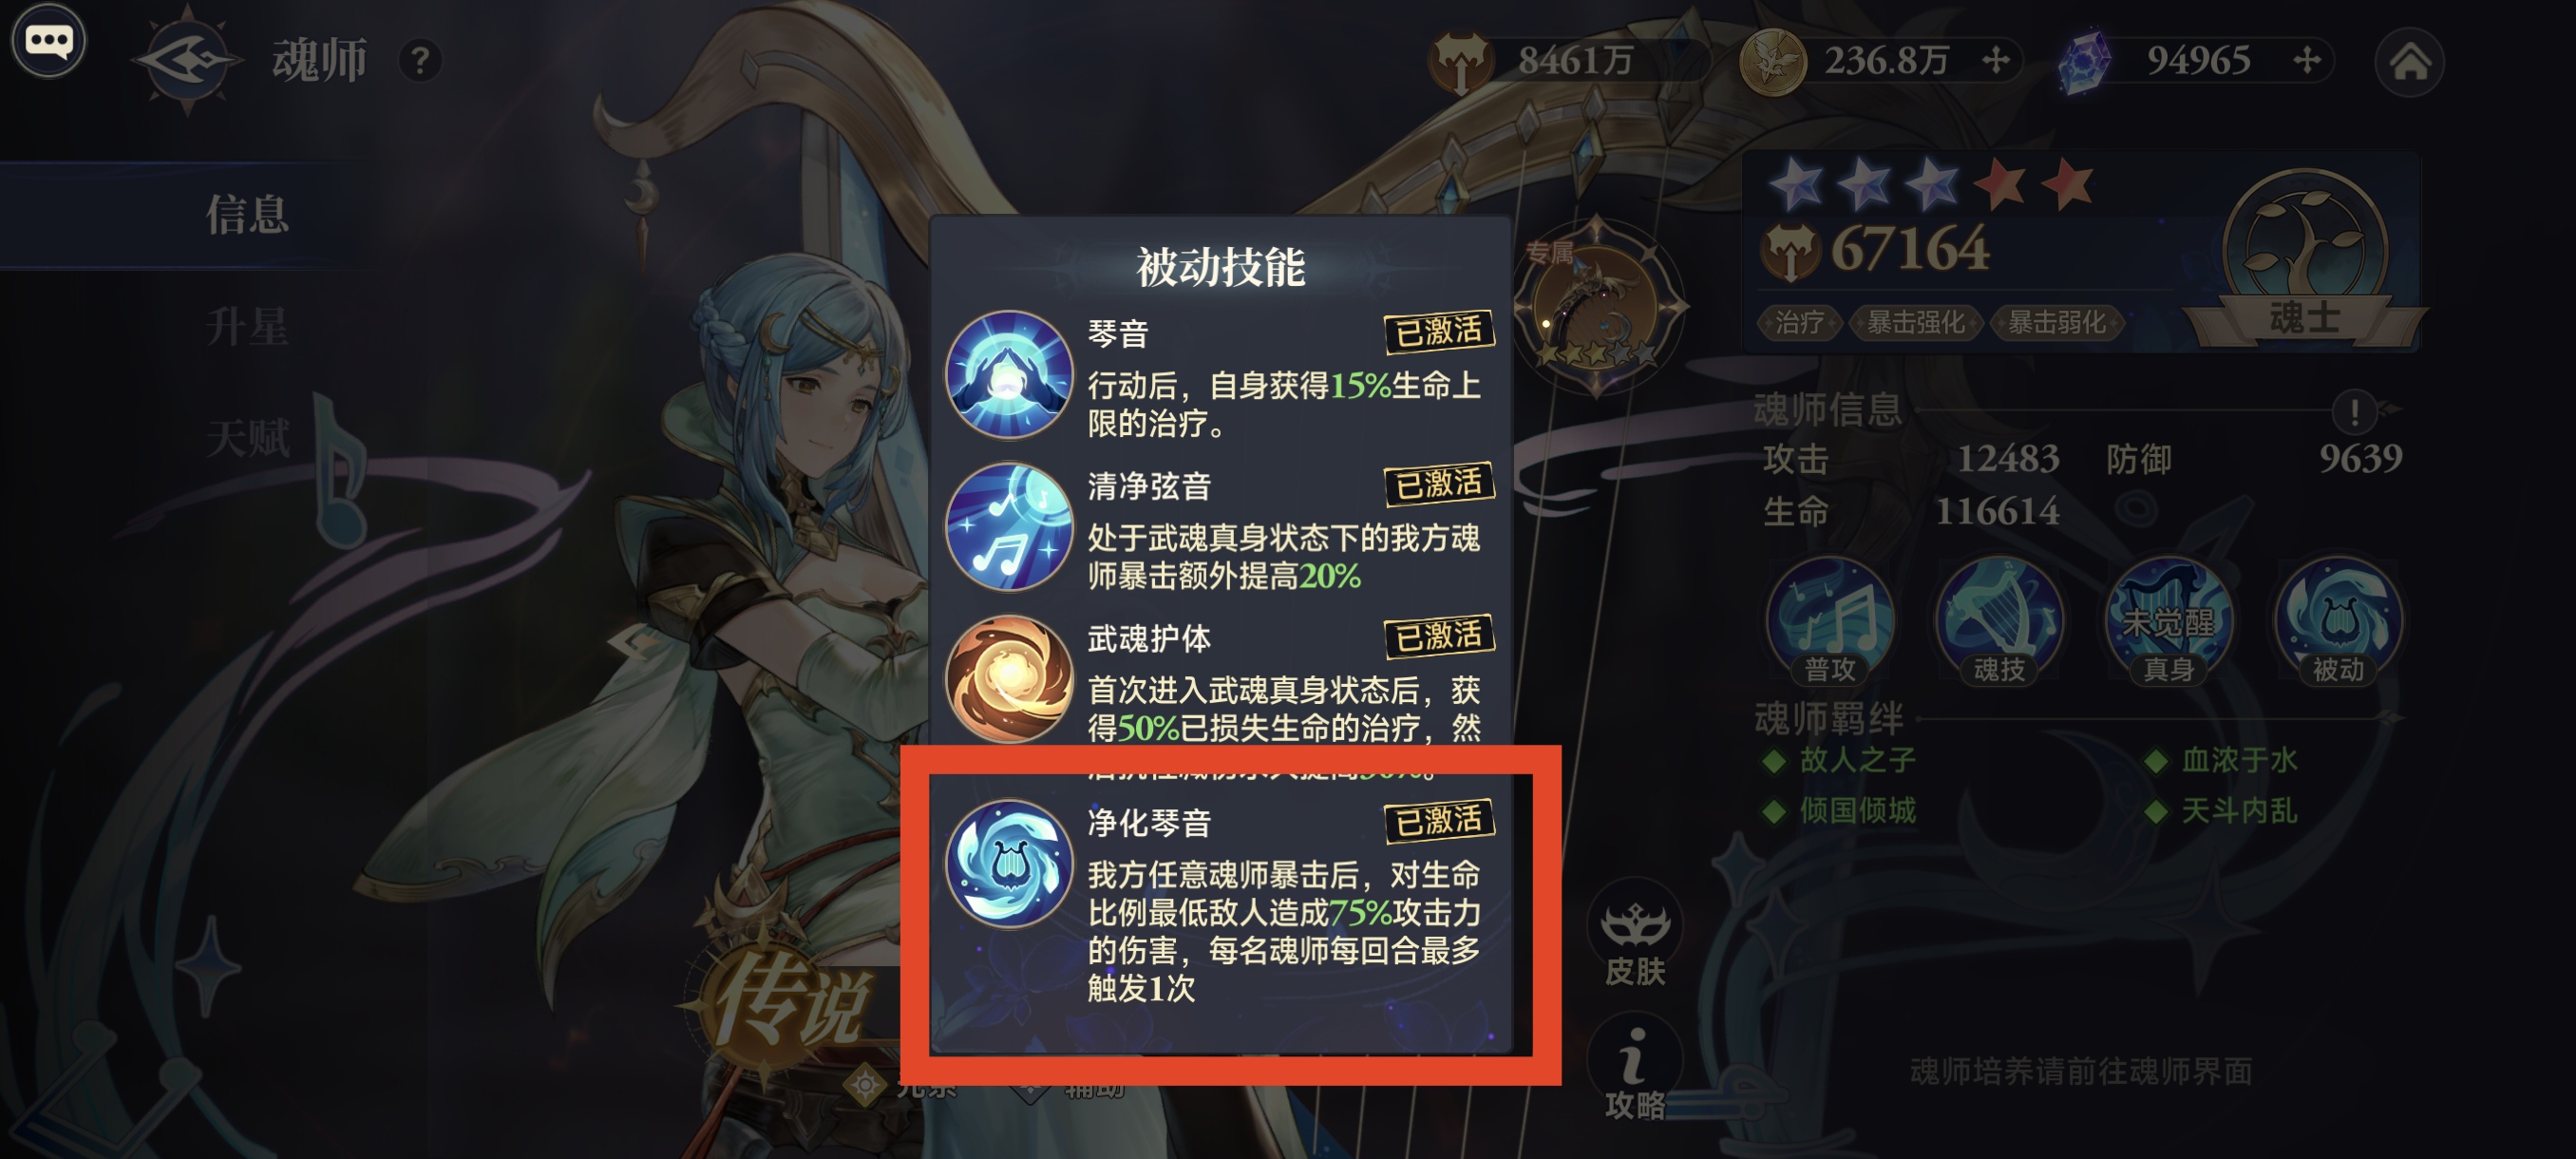Image resolution: width=2576 pixels, height=1159 pixels.
Task: Show details via exclamation icon by 魂师信息
Action: pos(2354,410)
